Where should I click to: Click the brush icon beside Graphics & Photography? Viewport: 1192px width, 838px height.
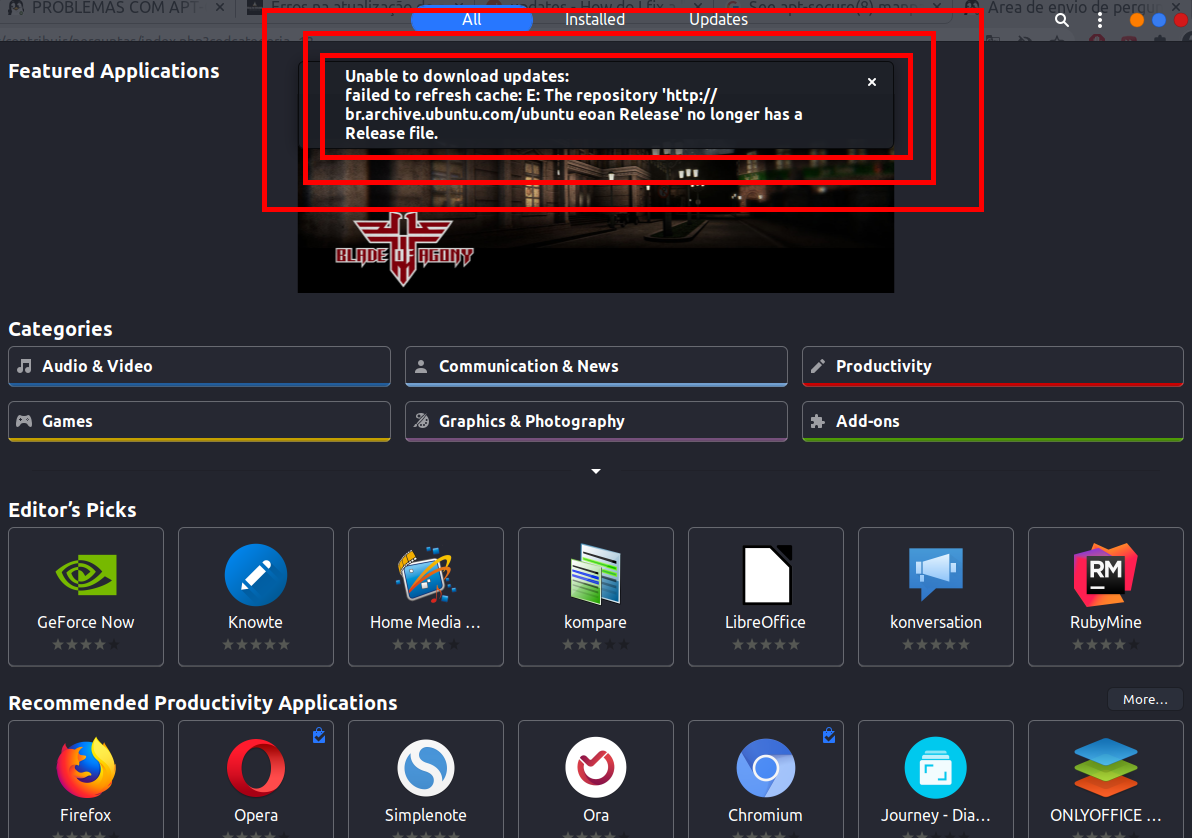(x=422, y=421)
